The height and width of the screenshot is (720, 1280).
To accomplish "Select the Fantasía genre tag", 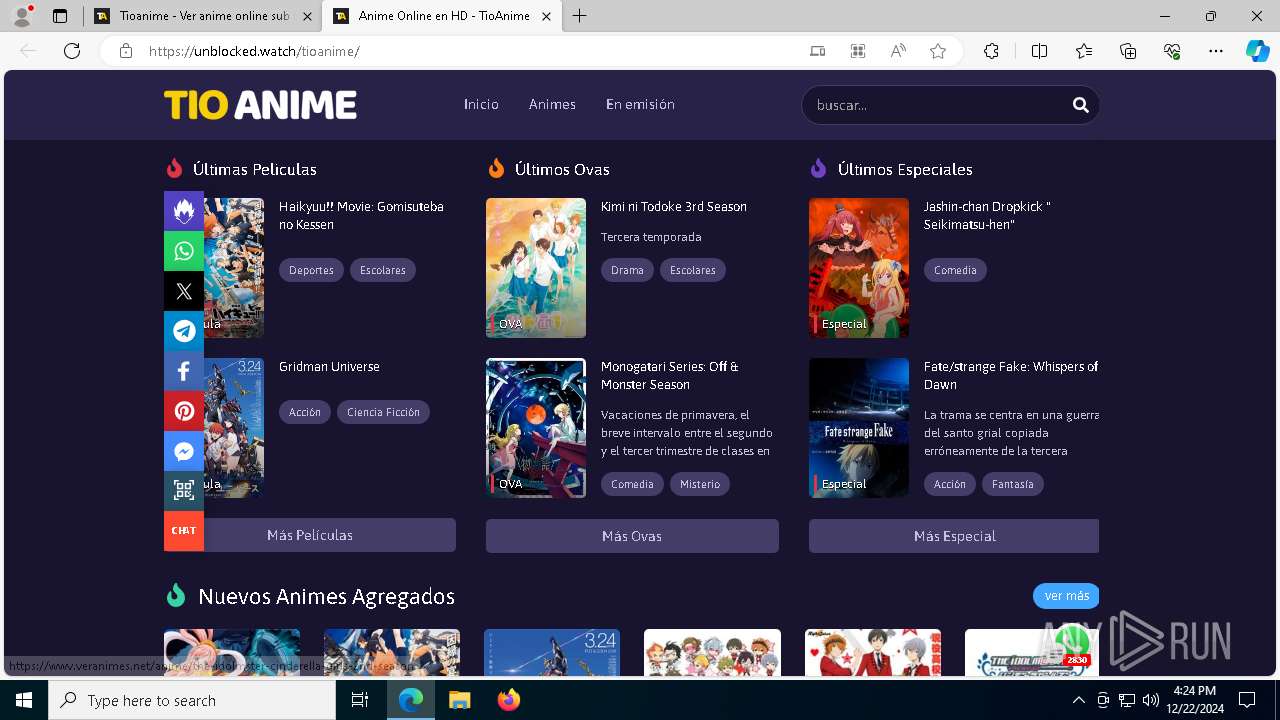I will pyautogui.click(x=1013, y=484).
